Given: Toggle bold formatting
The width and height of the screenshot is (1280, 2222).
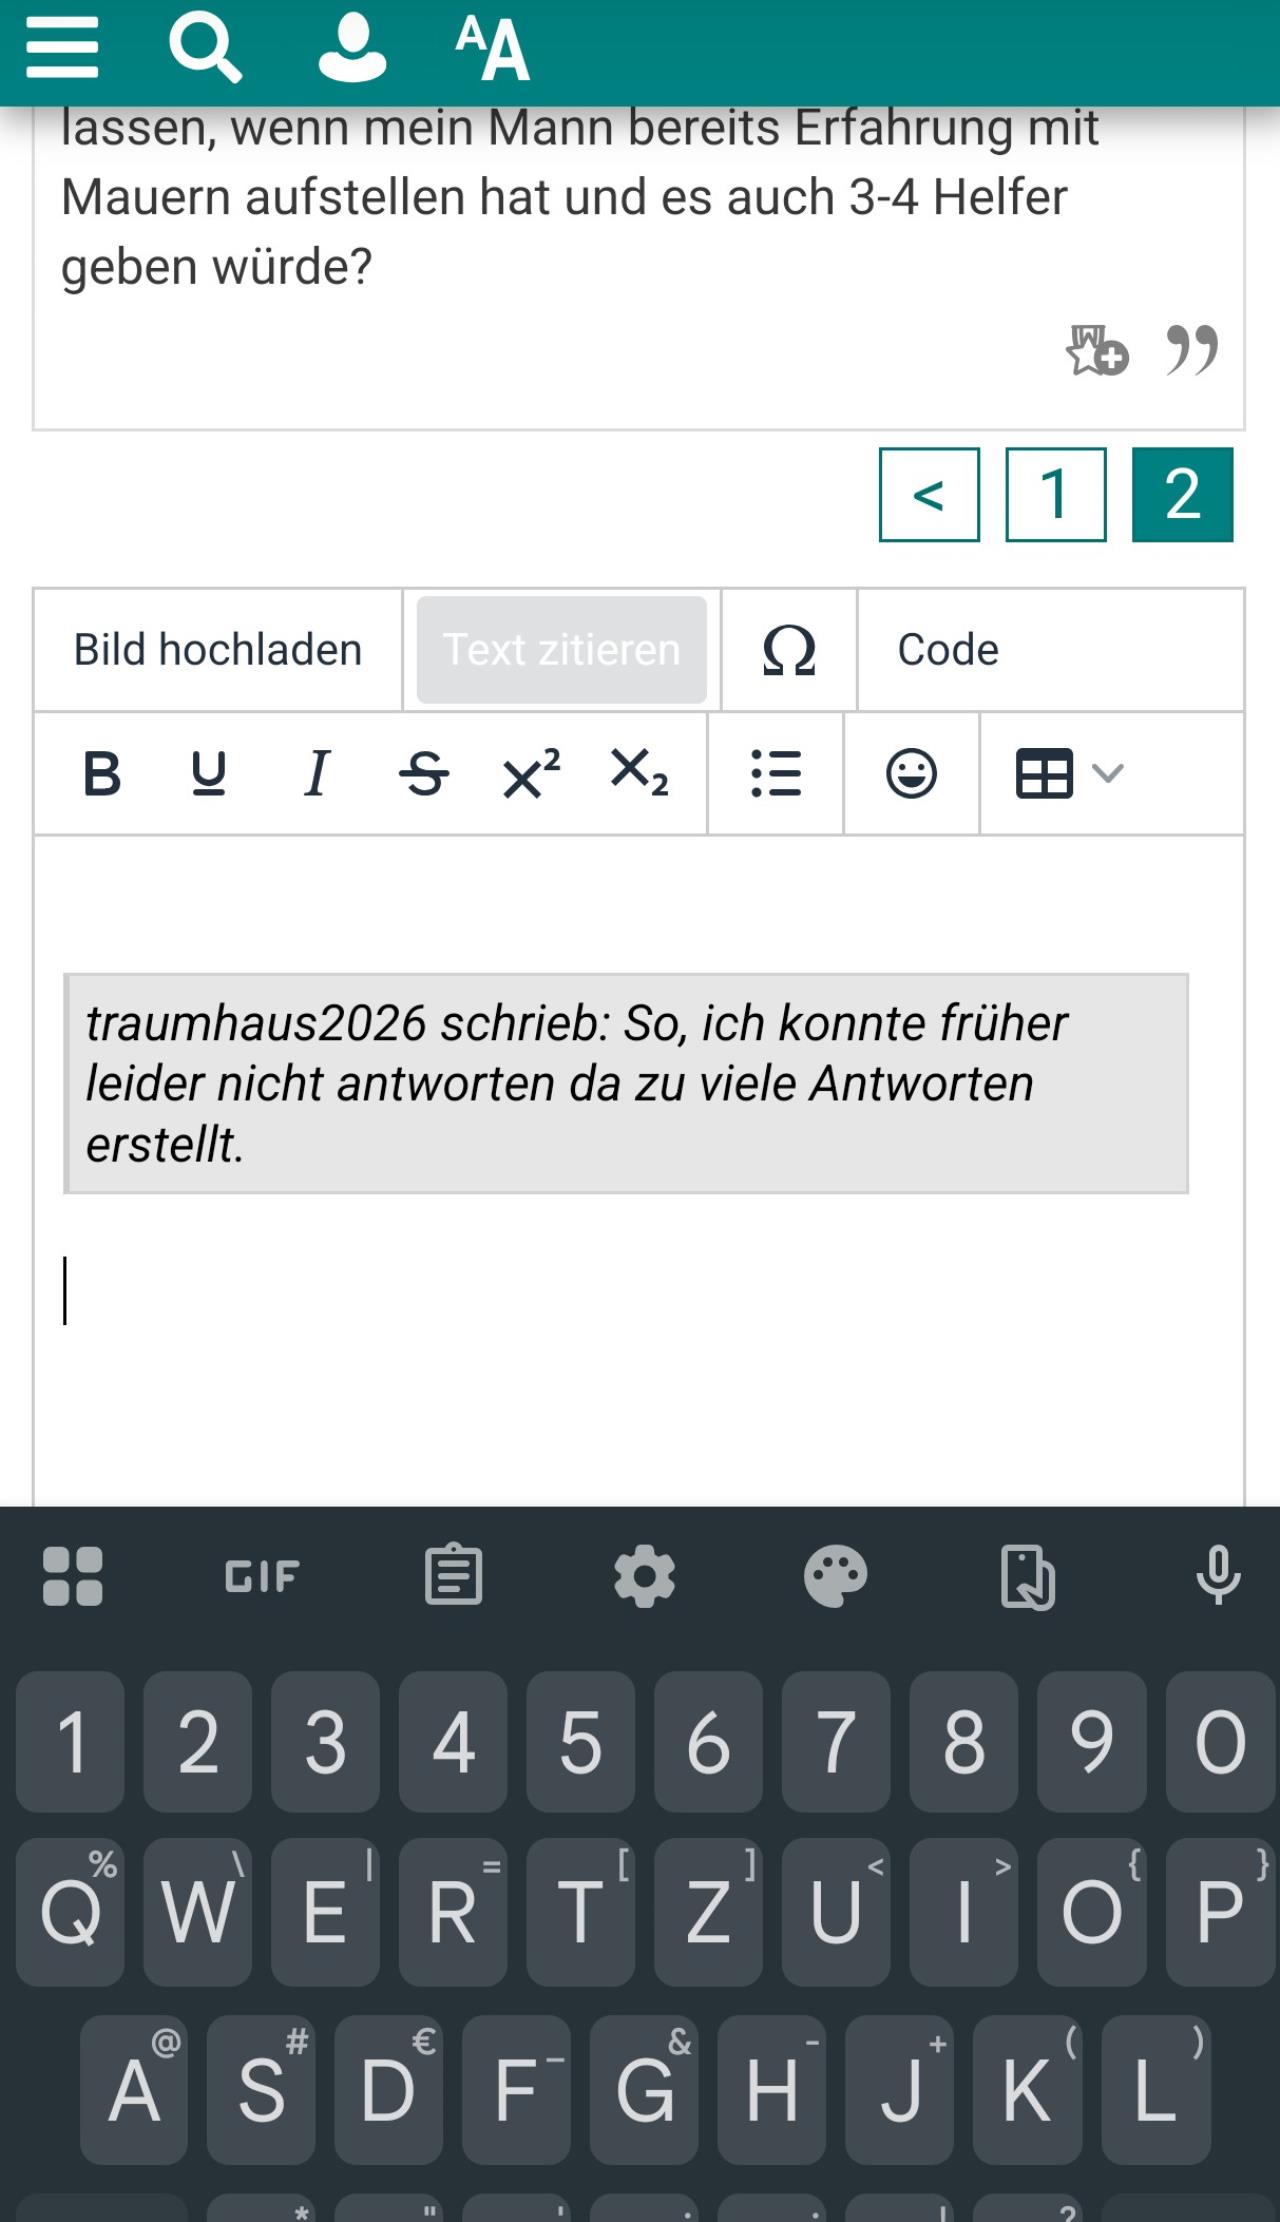Looking at the screenshot, I should pos(102,774).
